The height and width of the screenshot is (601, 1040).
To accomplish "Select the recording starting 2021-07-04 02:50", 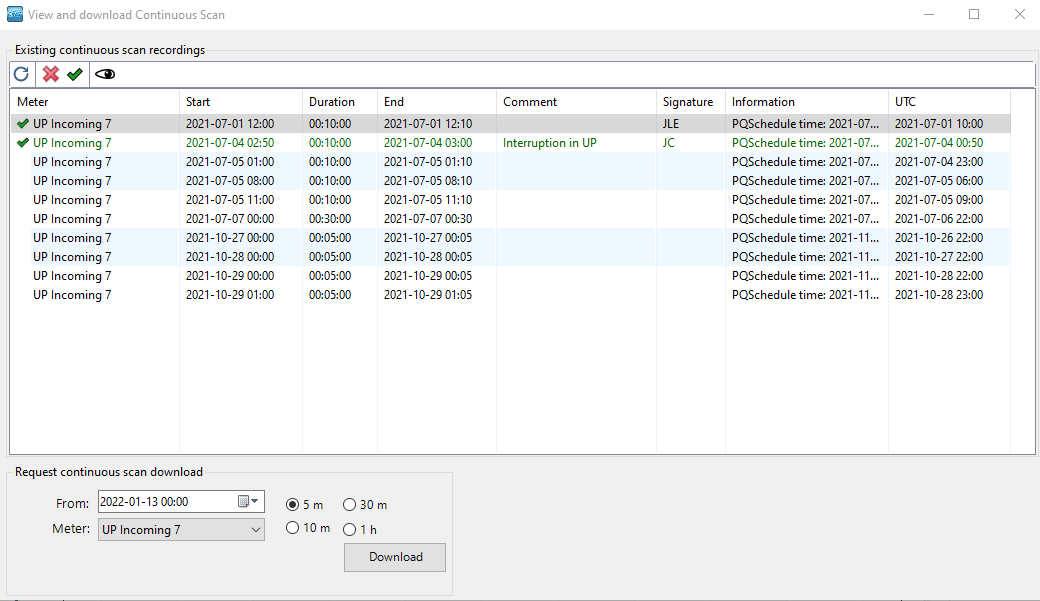I will coord(511,143).
